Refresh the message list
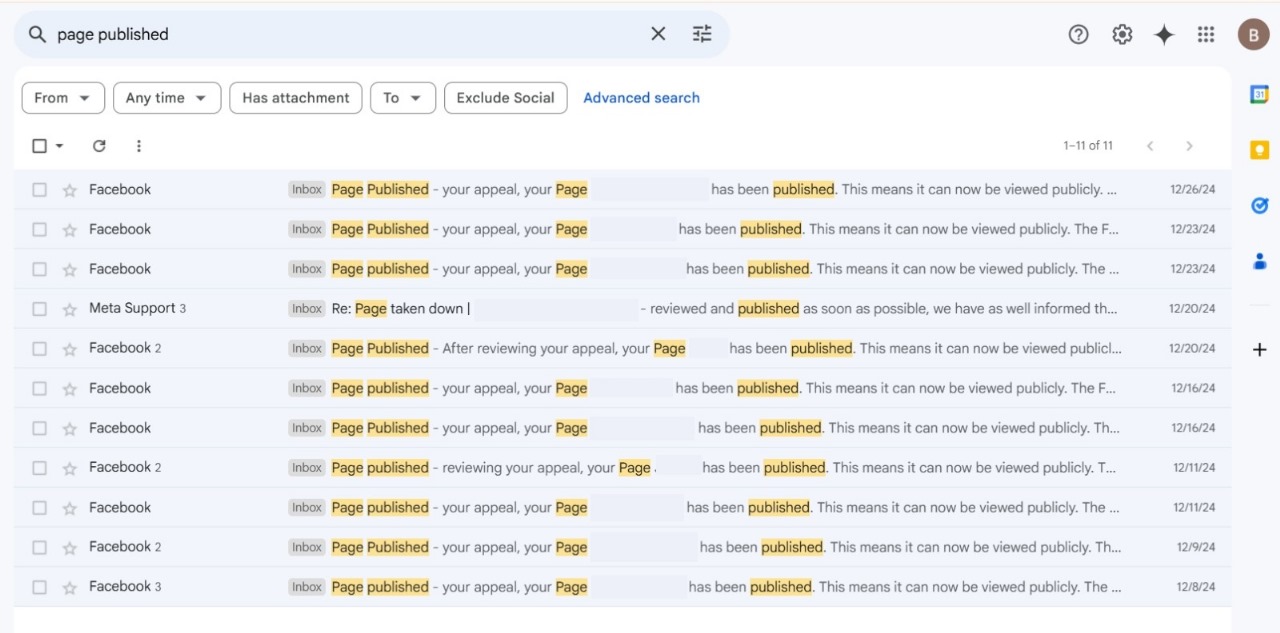Image resolution: width=1280 pixels, height=633 pixels. tap(99, 146)
